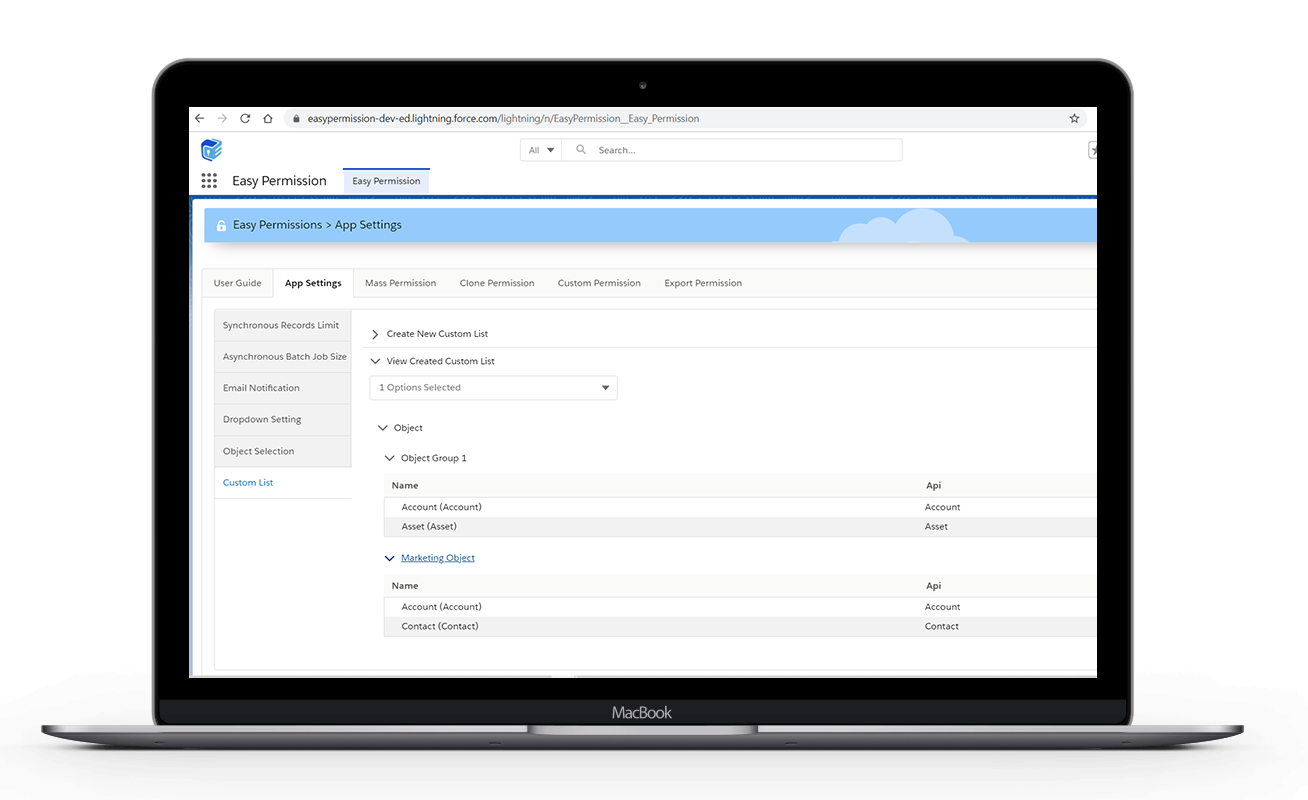Open Synchronous Records Limit setting
This screenshot has width=1308, height=800.
pyautogui.click(x=283, y=325)
